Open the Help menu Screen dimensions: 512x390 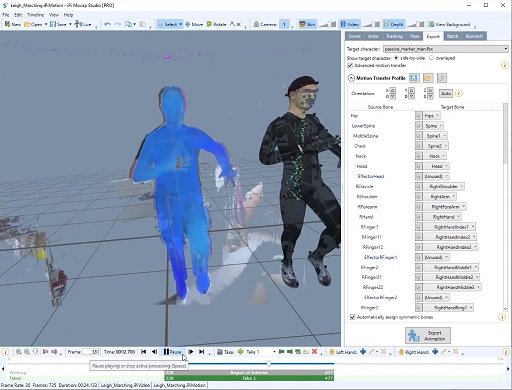tap(68, 15)
